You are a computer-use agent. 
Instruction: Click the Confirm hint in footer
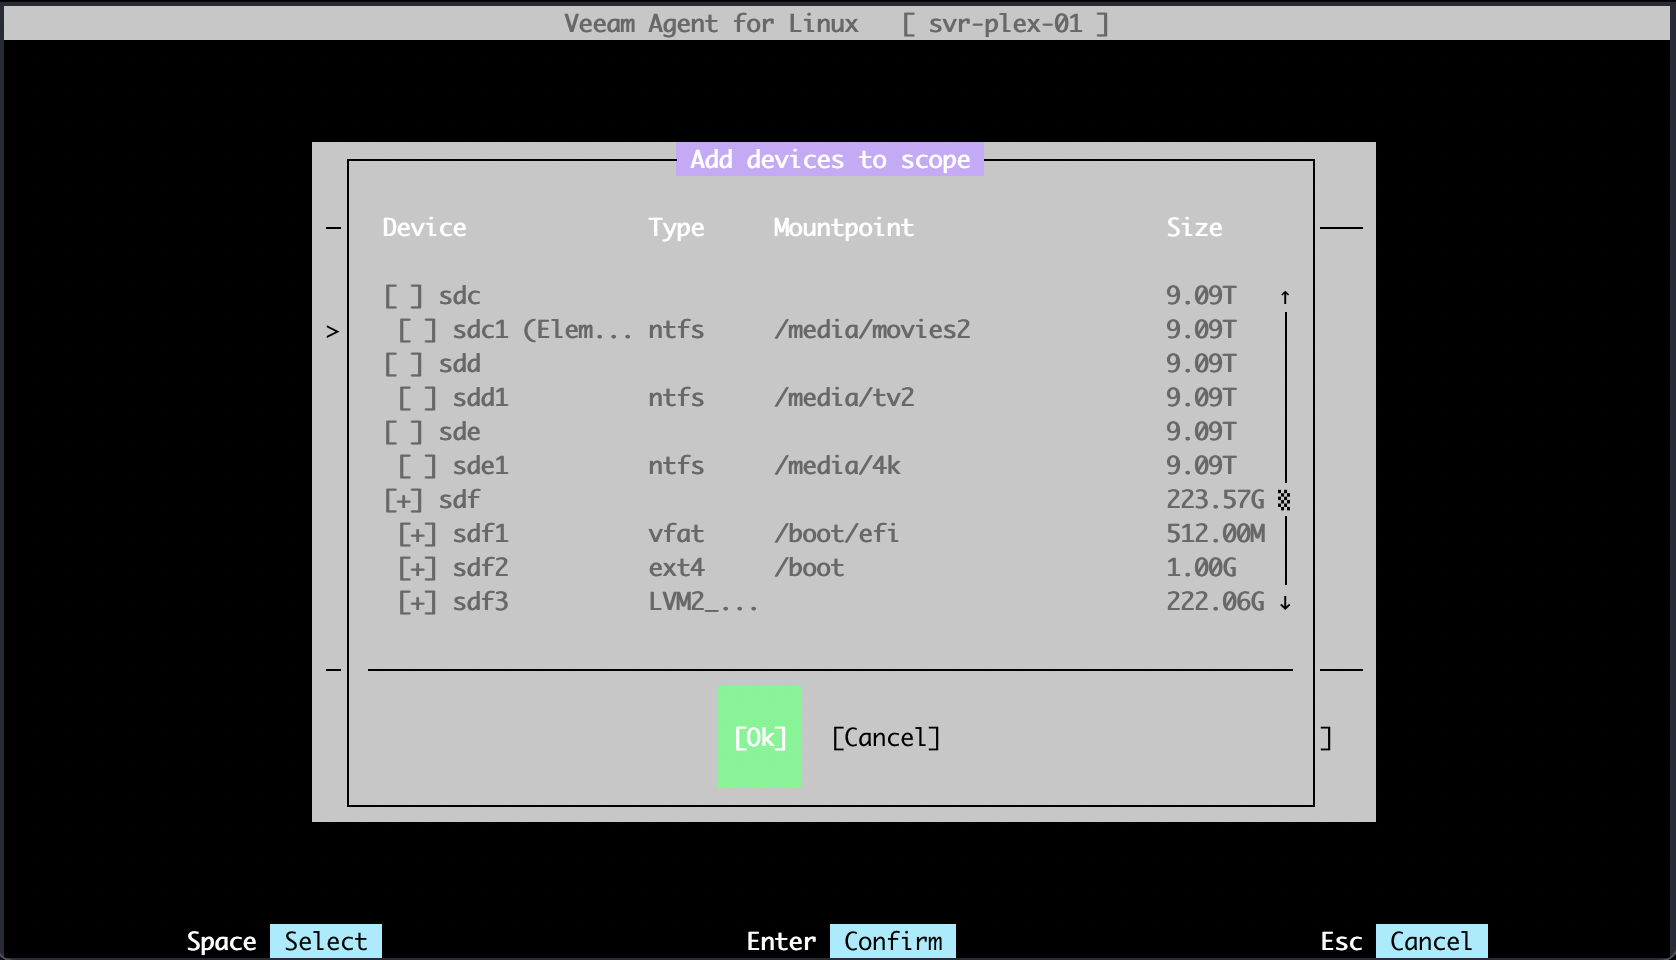[x=893, y=941]
